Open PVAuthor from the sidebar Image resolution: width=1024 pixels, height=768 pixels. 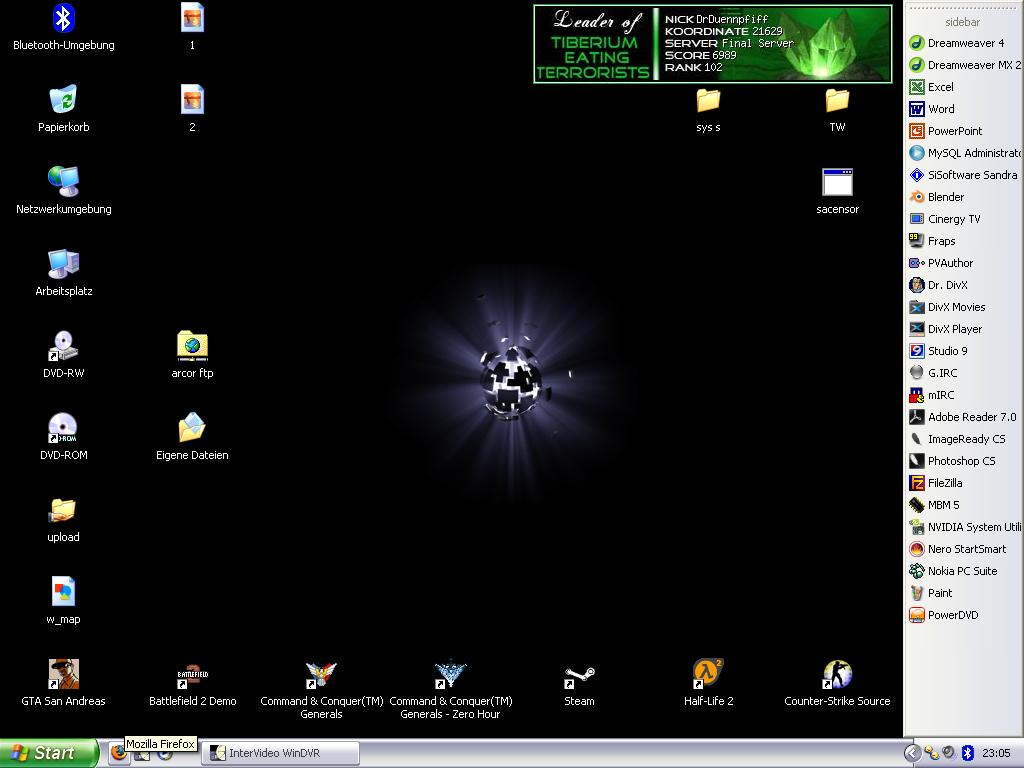click(941, 263)
